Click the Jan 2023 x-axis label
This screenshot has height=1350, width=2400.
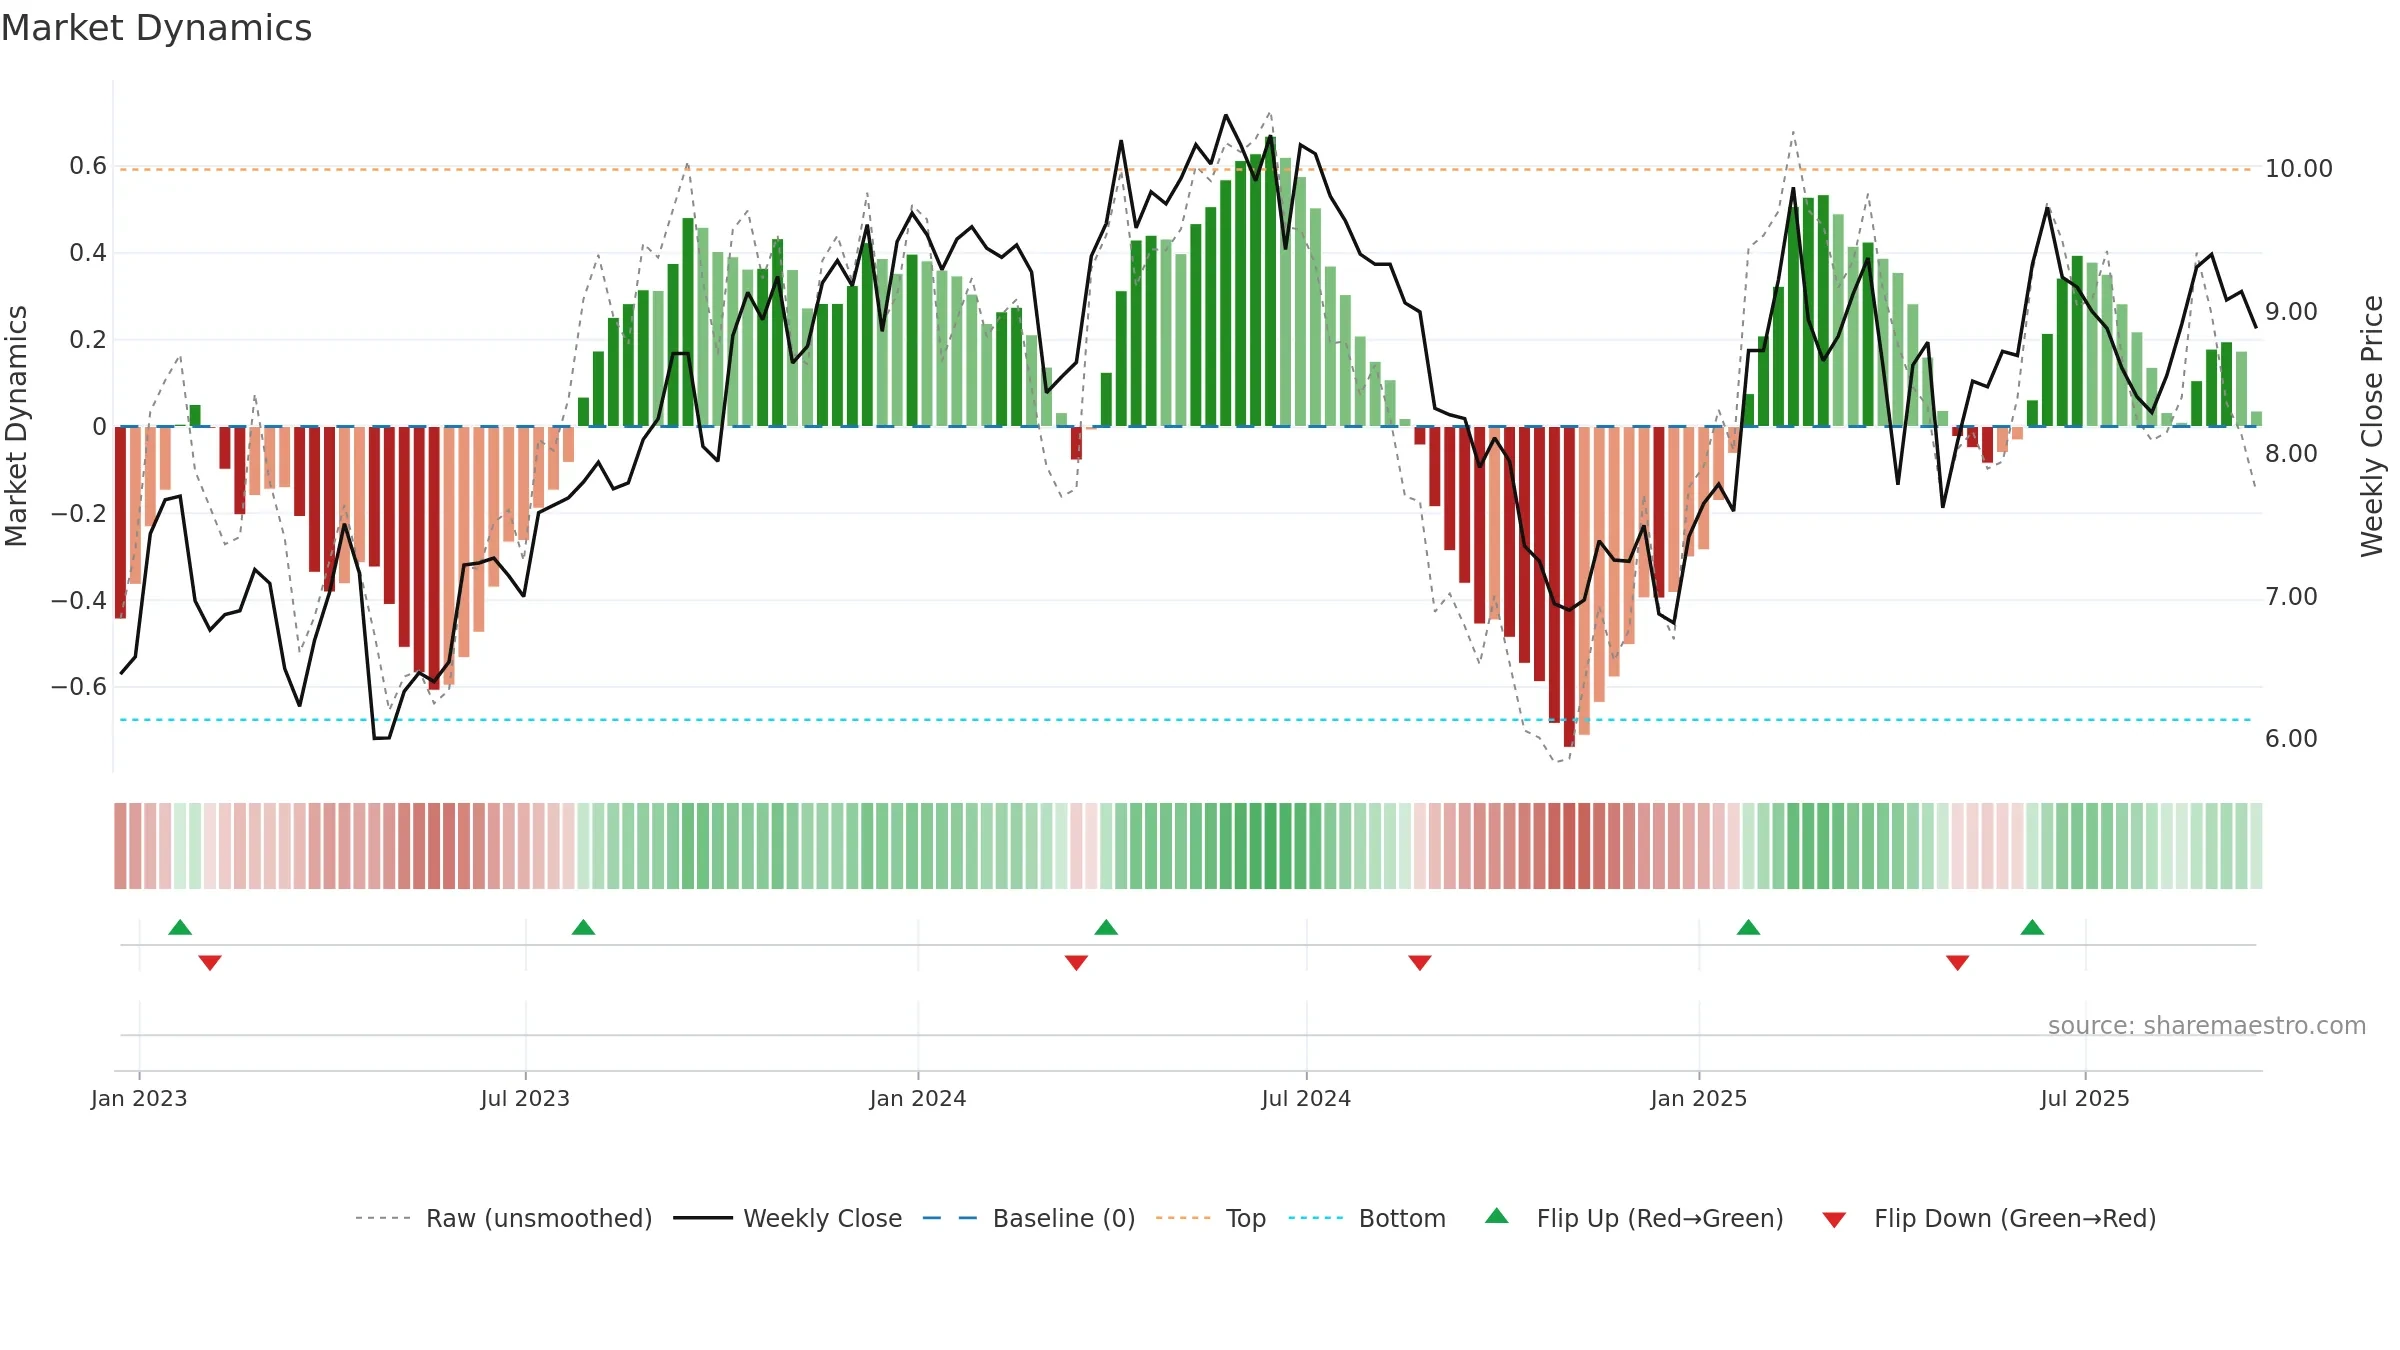tap(139, 1098)
